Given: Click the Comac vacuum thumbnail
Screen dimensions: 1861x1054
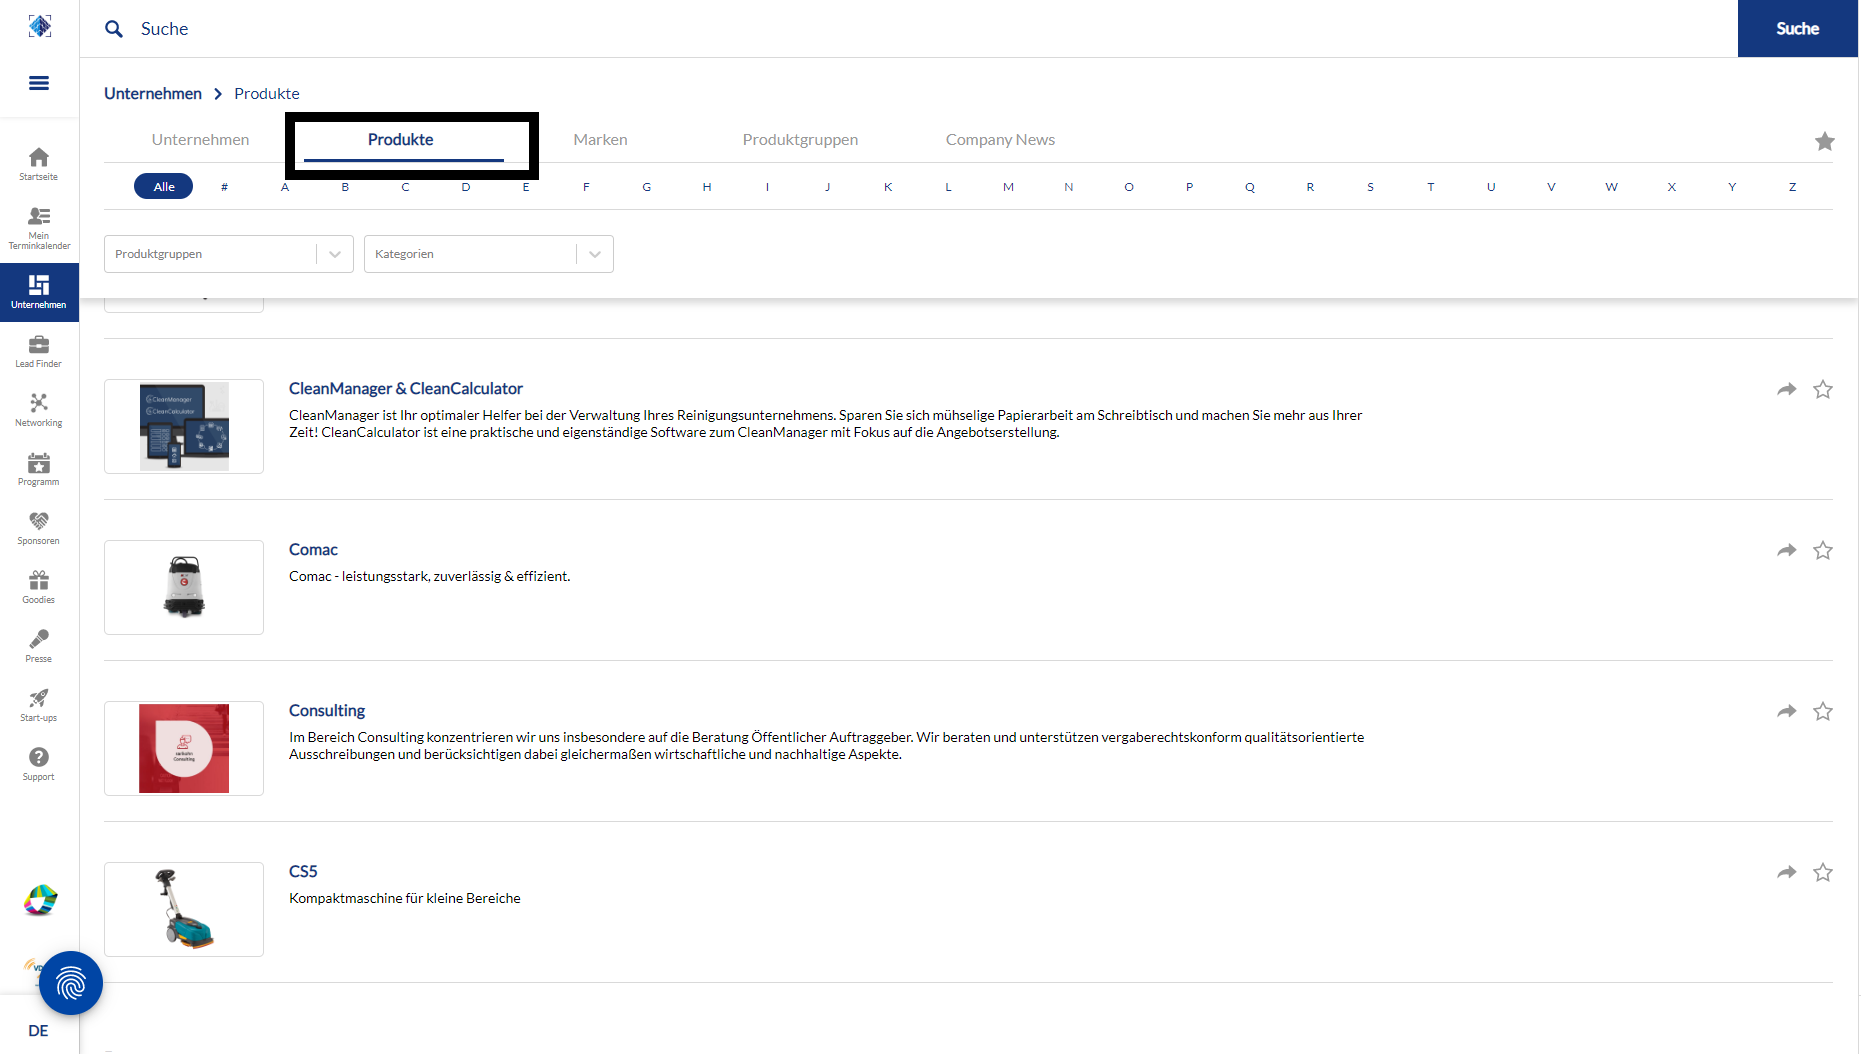Looking at the screenshot, I should pyautogui.click(x=184, y=587).
